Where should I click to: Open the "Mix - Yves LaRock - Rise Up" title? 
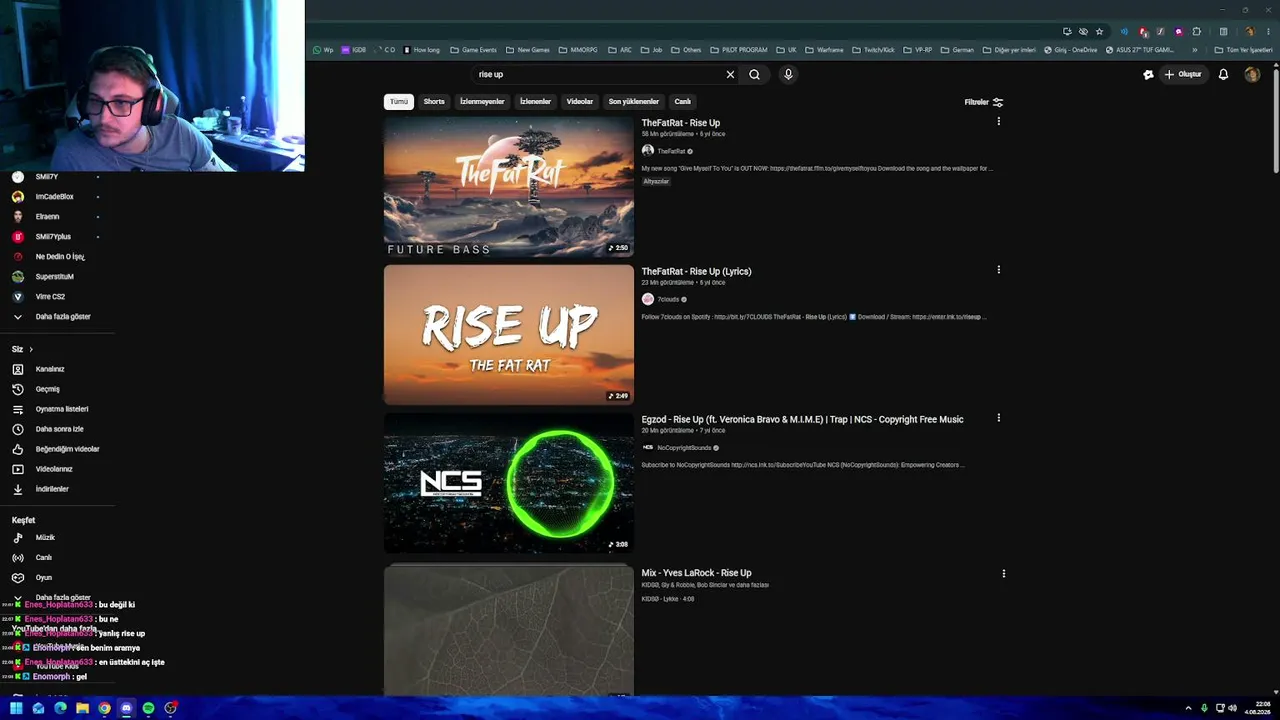pos(696,573)
